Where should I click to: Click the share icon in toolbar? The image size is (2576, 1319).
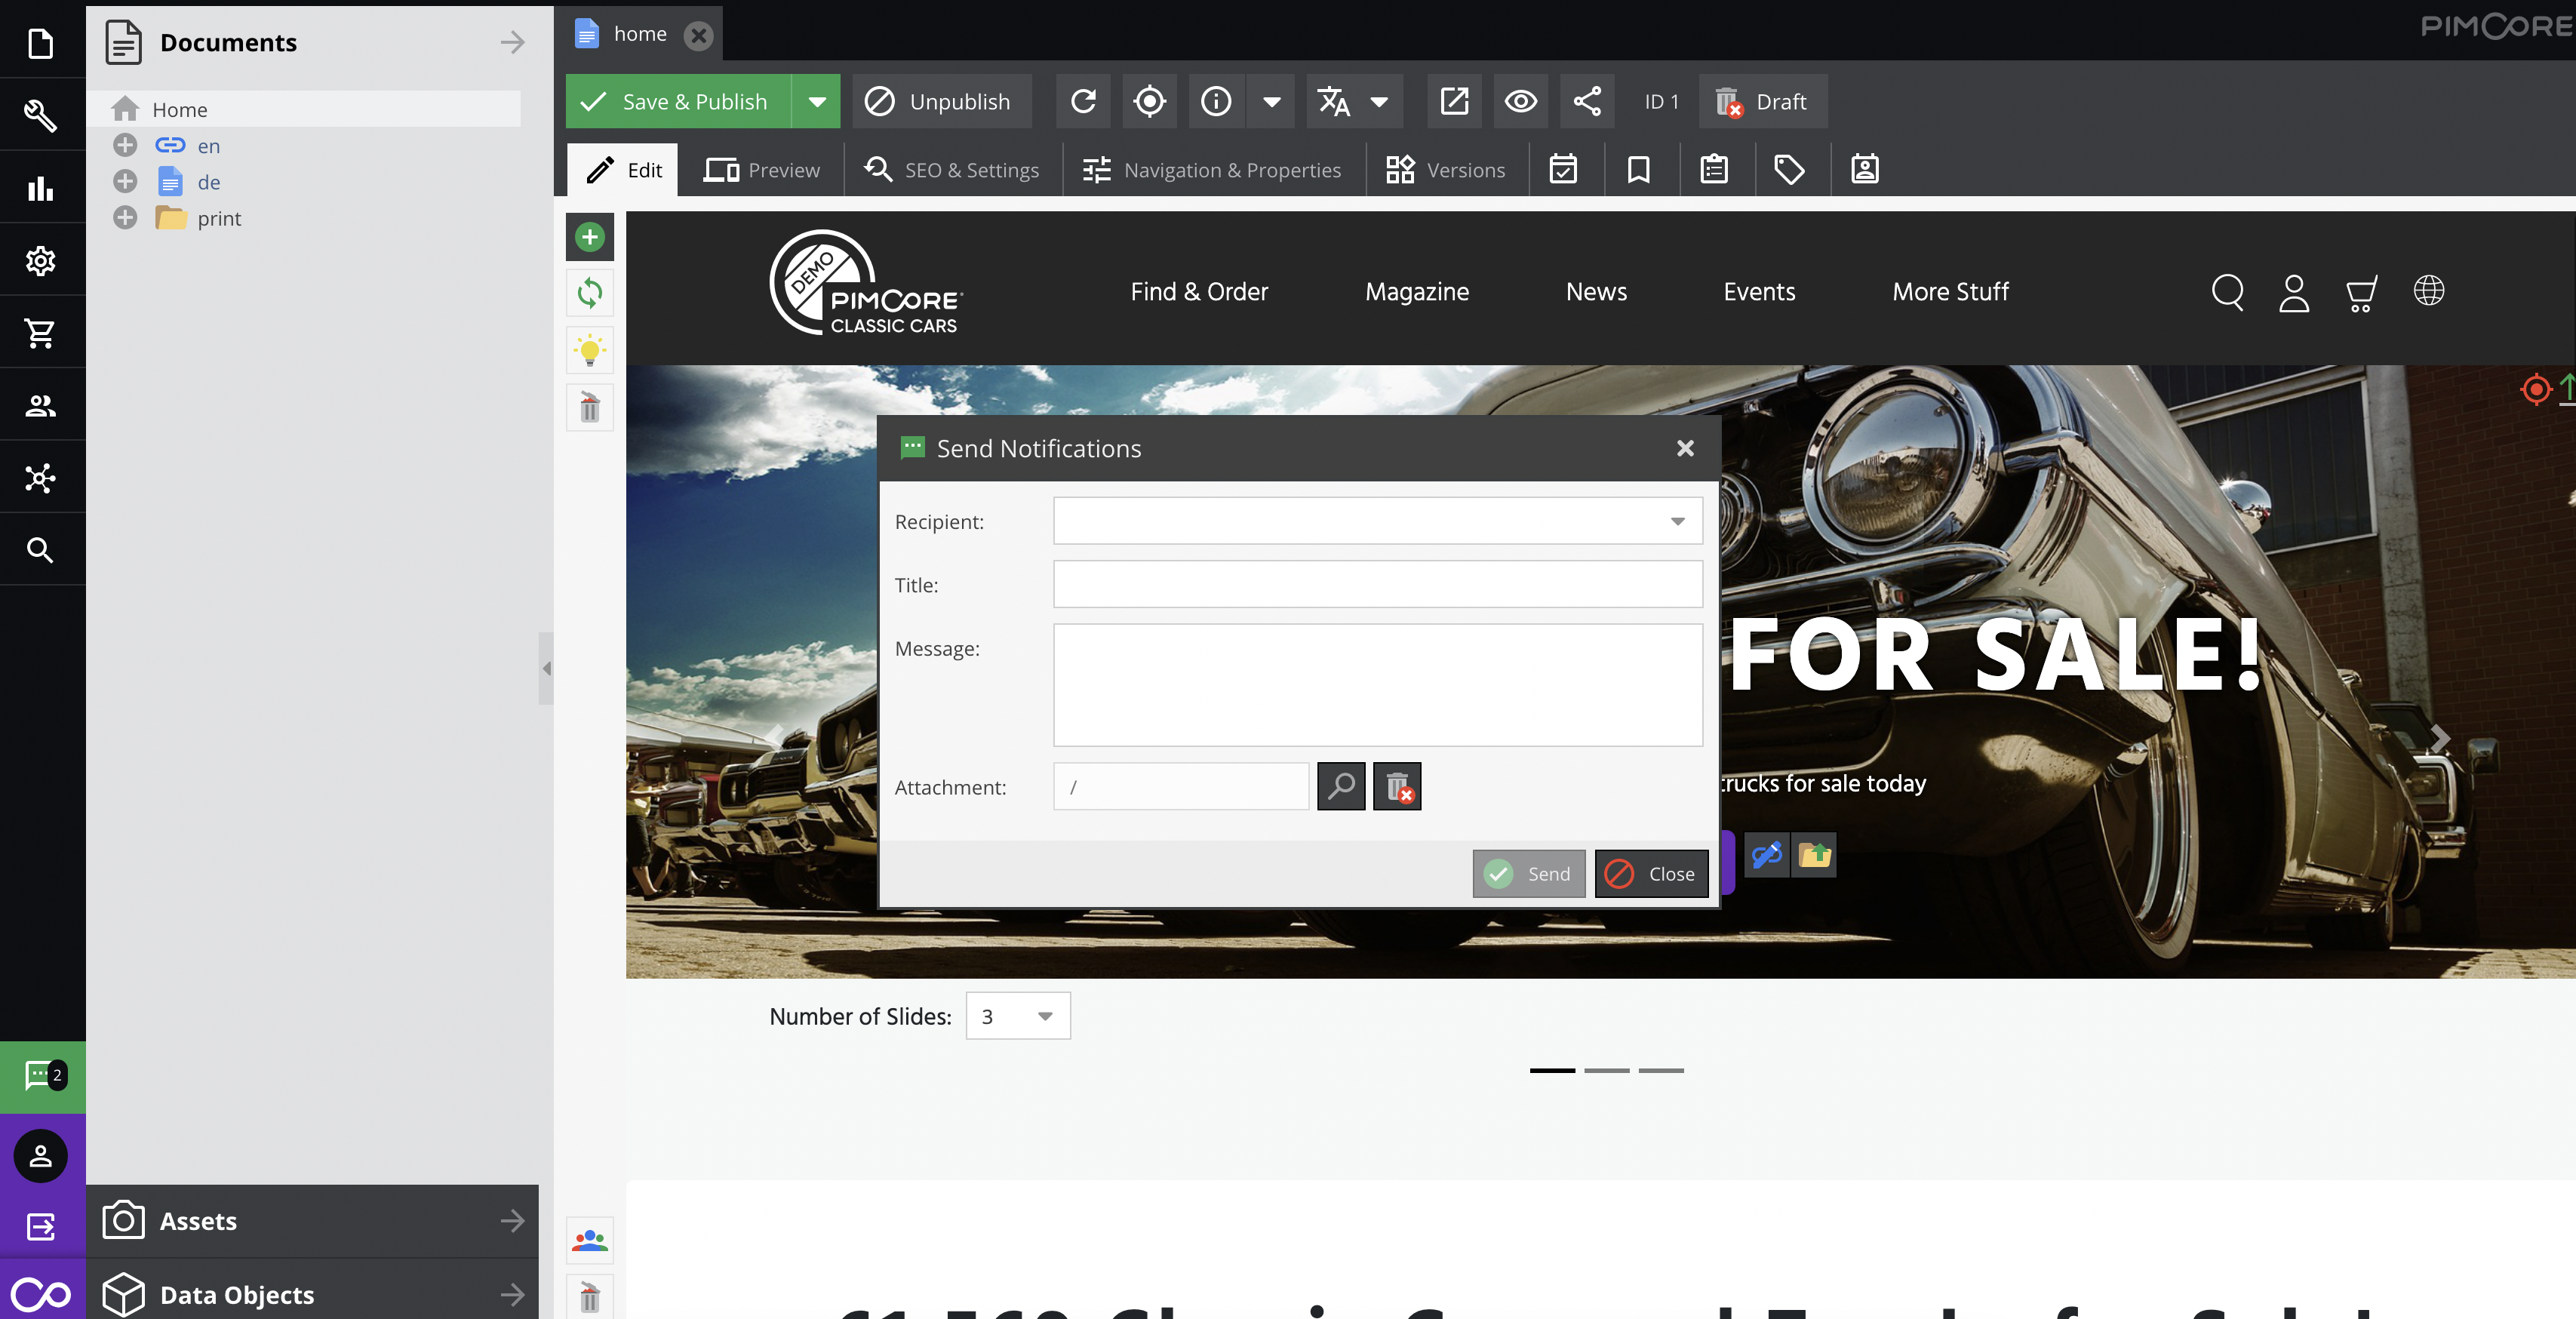coord(1587,101)
